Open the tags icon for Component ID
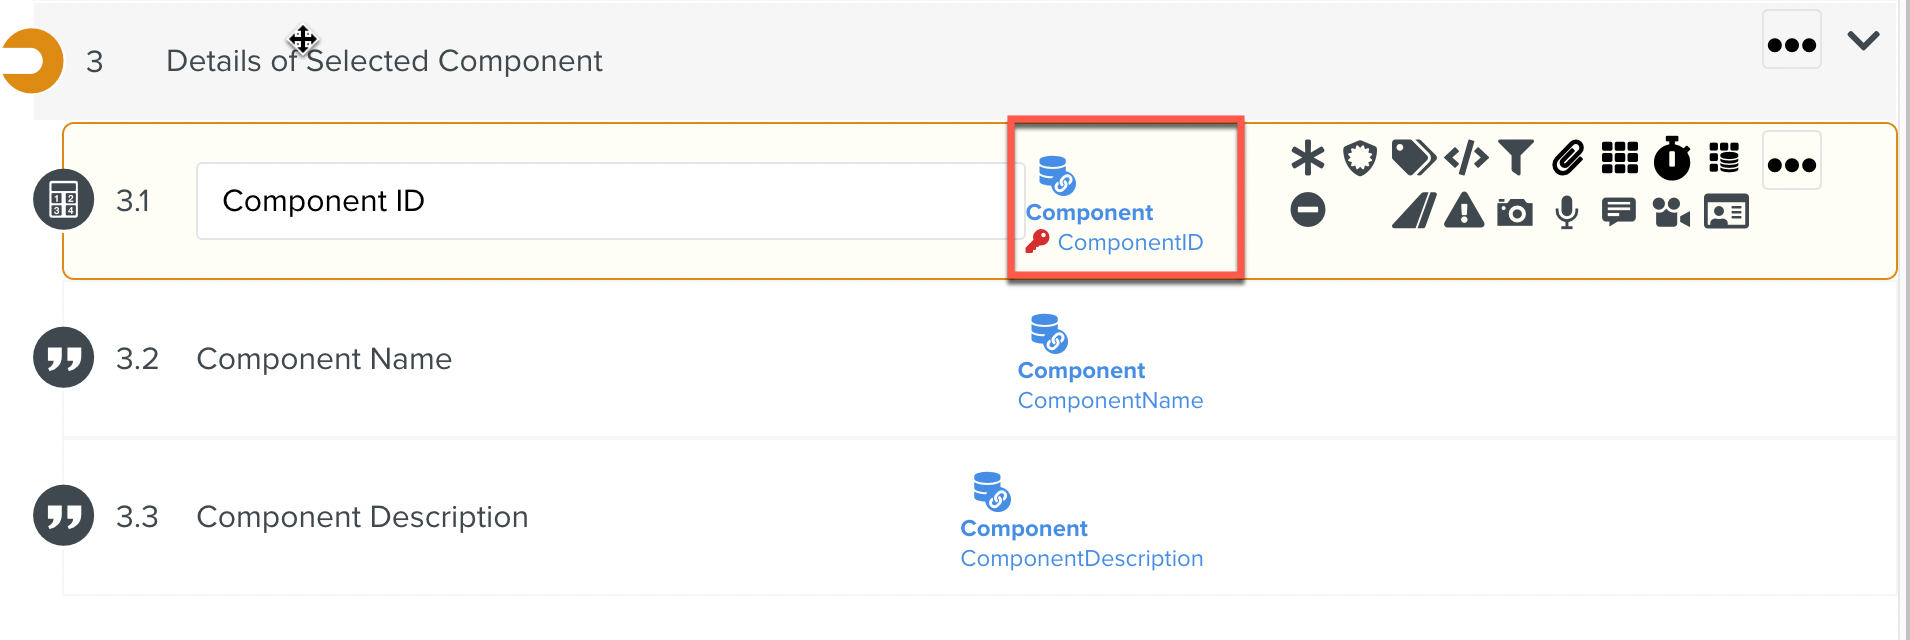The height and width of the screenshot is (640, 1910). 1413,158
